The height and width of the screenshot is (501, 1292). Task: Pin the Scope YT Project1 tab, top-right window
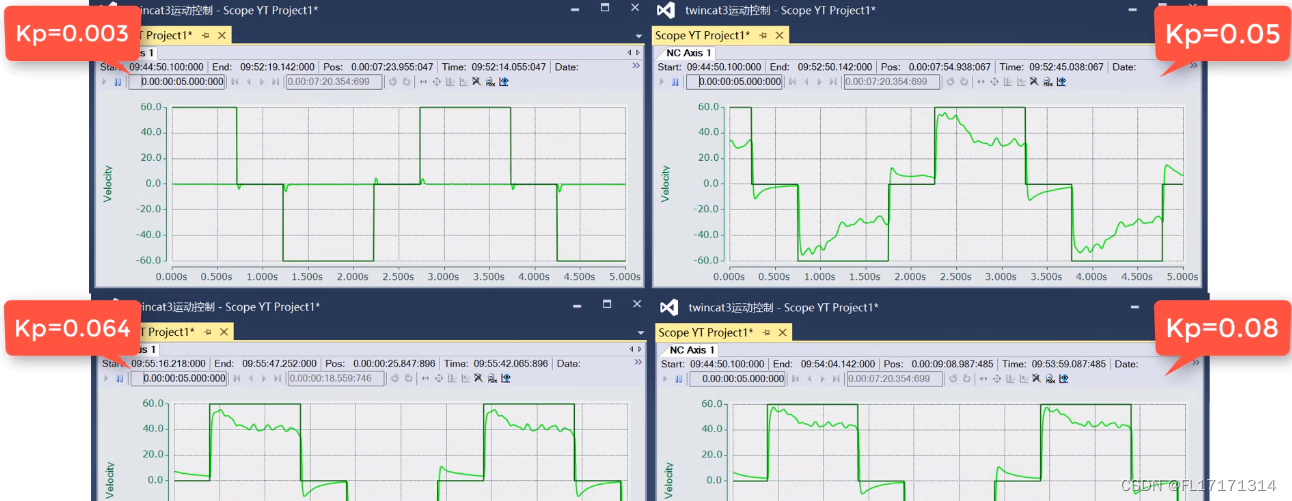[764, 35]
